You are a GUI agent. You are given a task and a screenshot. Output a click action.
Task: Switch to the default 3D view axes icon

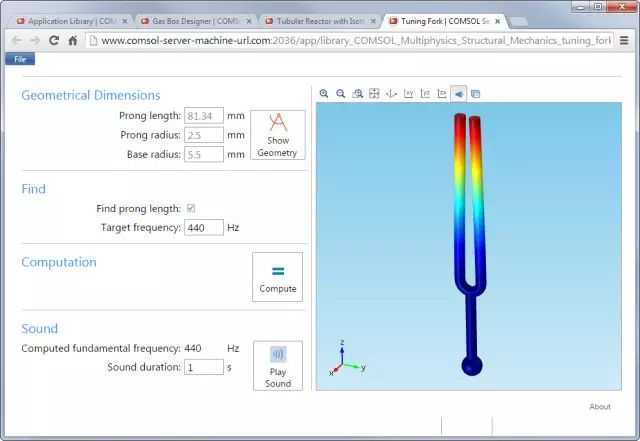tap(392, 94)
